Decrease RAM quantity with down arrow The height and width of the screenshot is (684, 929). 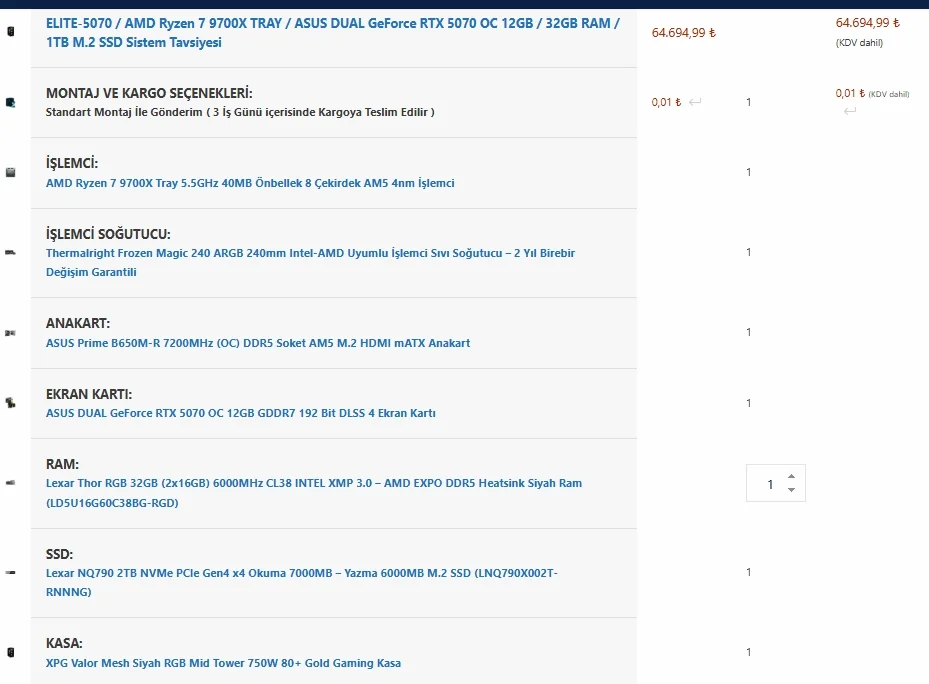click(x=792, y=490)
